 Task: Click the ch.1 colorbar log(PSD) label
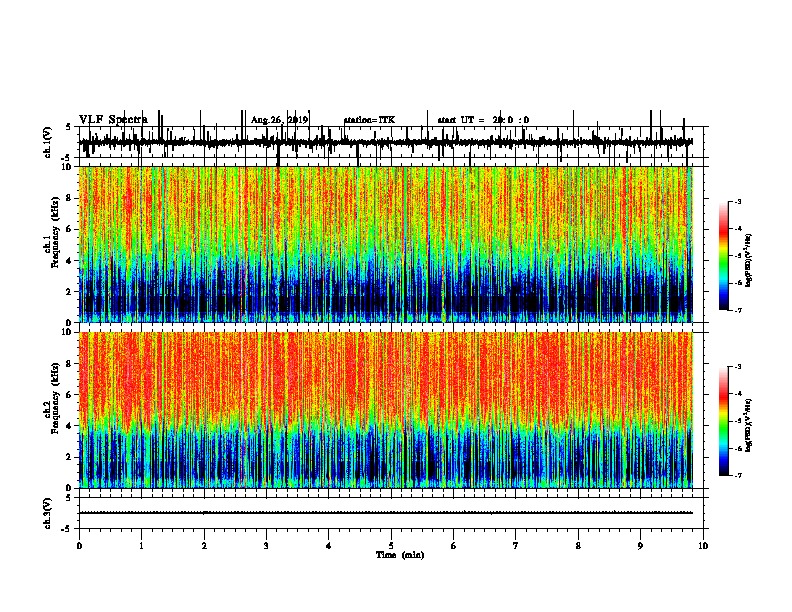[x=748, y=261]
